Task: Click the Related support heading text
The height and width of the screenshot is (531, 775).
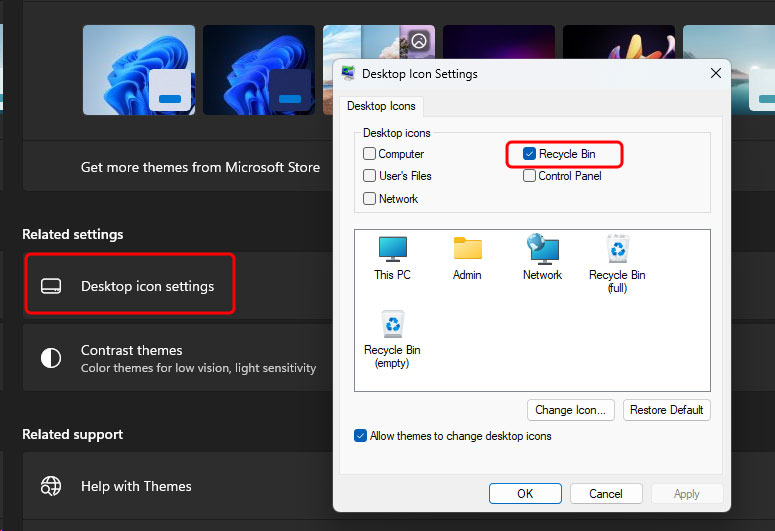Action: point(73,434)
